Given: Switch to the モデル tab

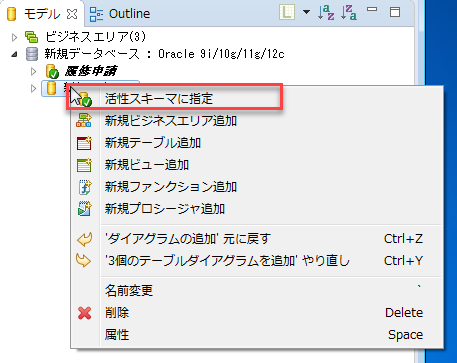Looking at the screenshot, I should 41,14.
